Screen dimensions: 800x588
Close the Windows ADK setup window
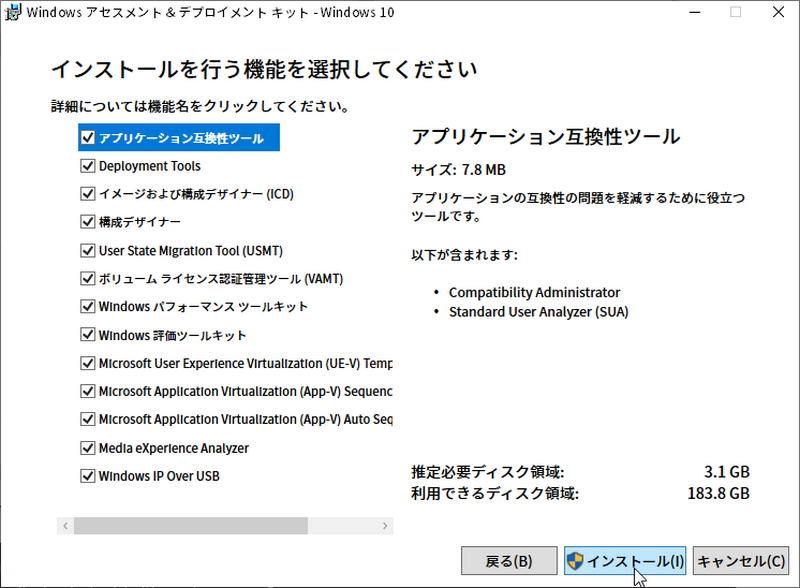[x=778, y=12]
